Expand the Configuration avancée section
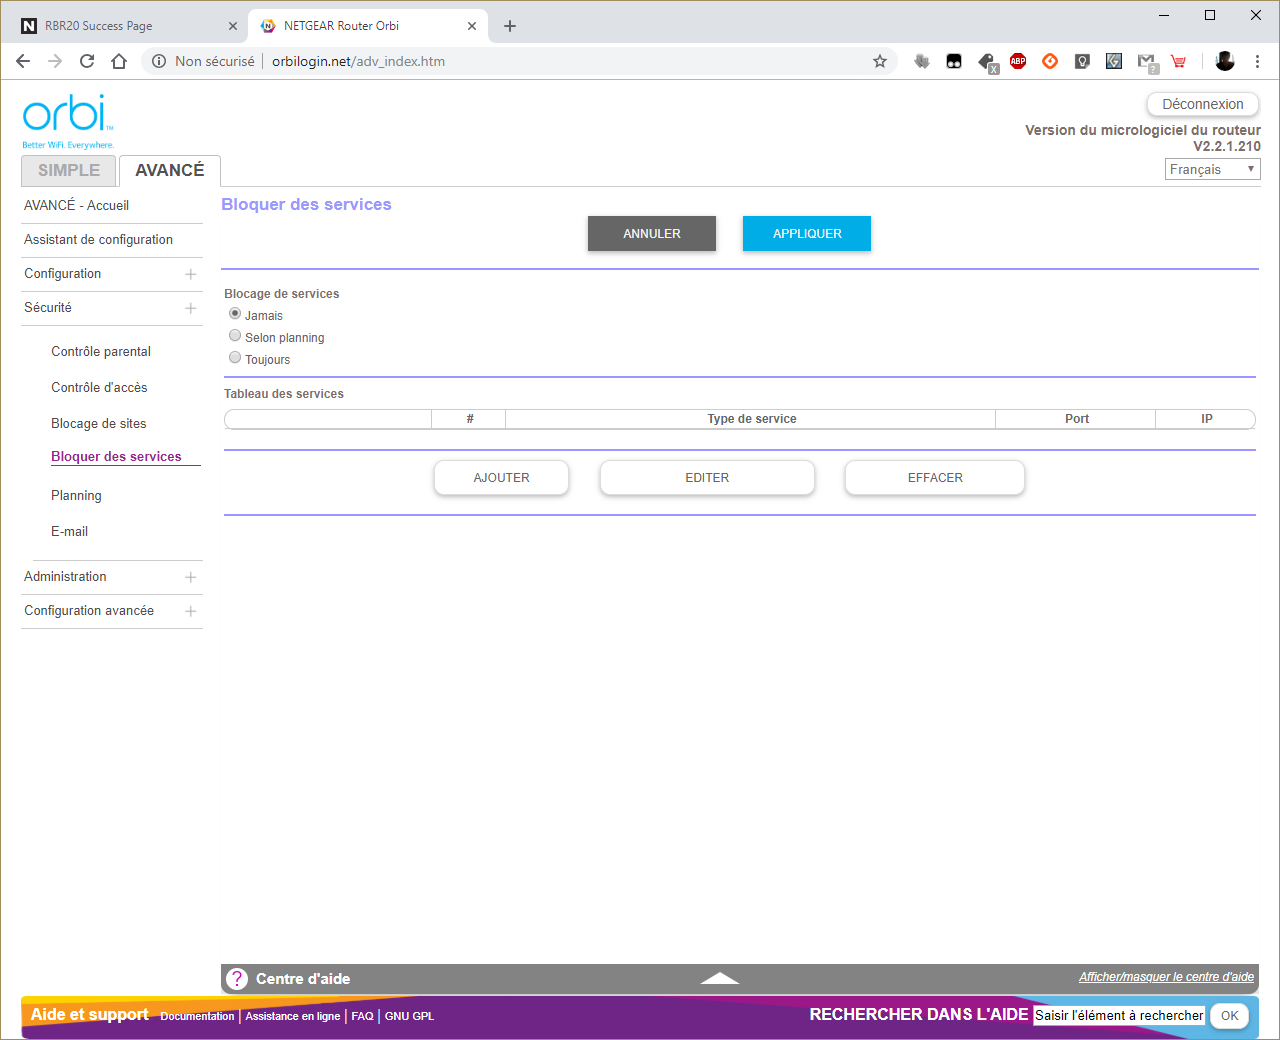Screen dimensions: 1280x1040 click(191, 611)
